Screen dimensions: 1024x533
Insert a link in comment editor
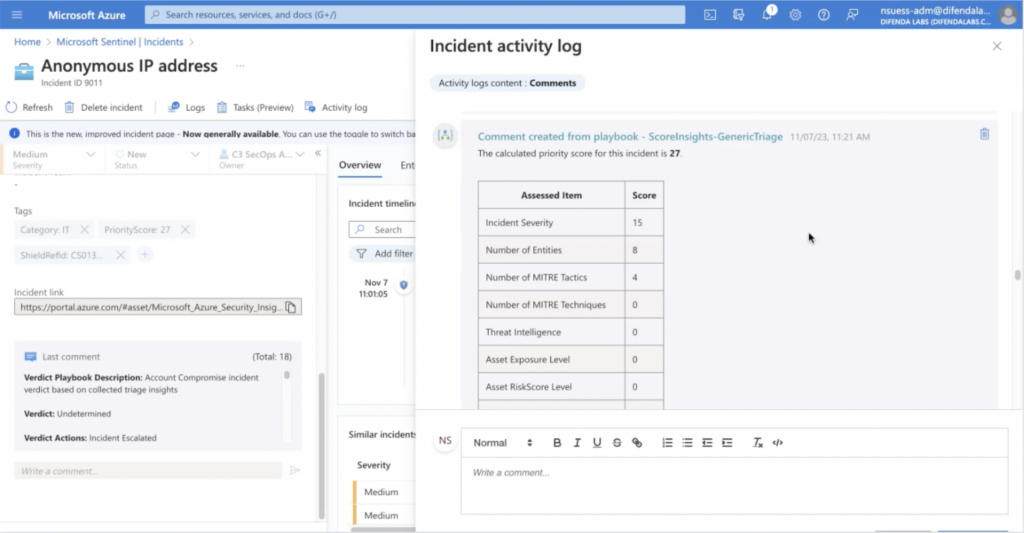click(637, 443)
